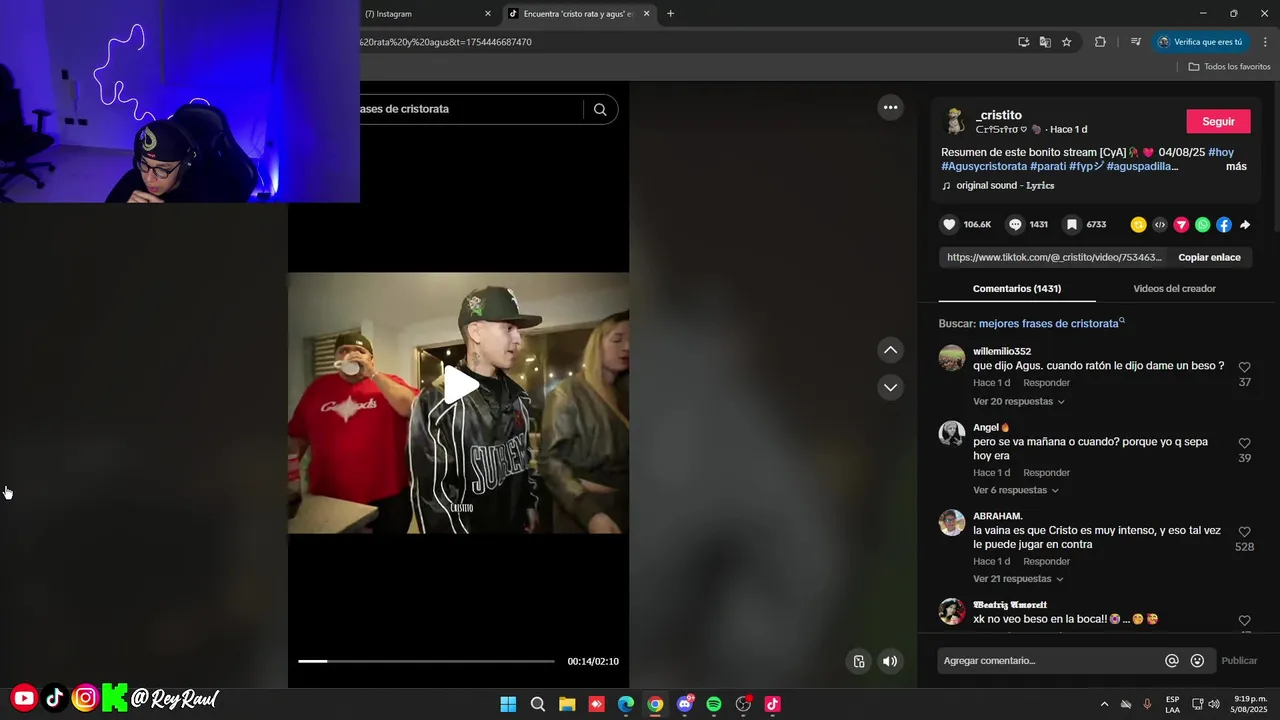The image size is (1280, 720).
Task: Share the video to Facebook
Action: point(1224,225)
